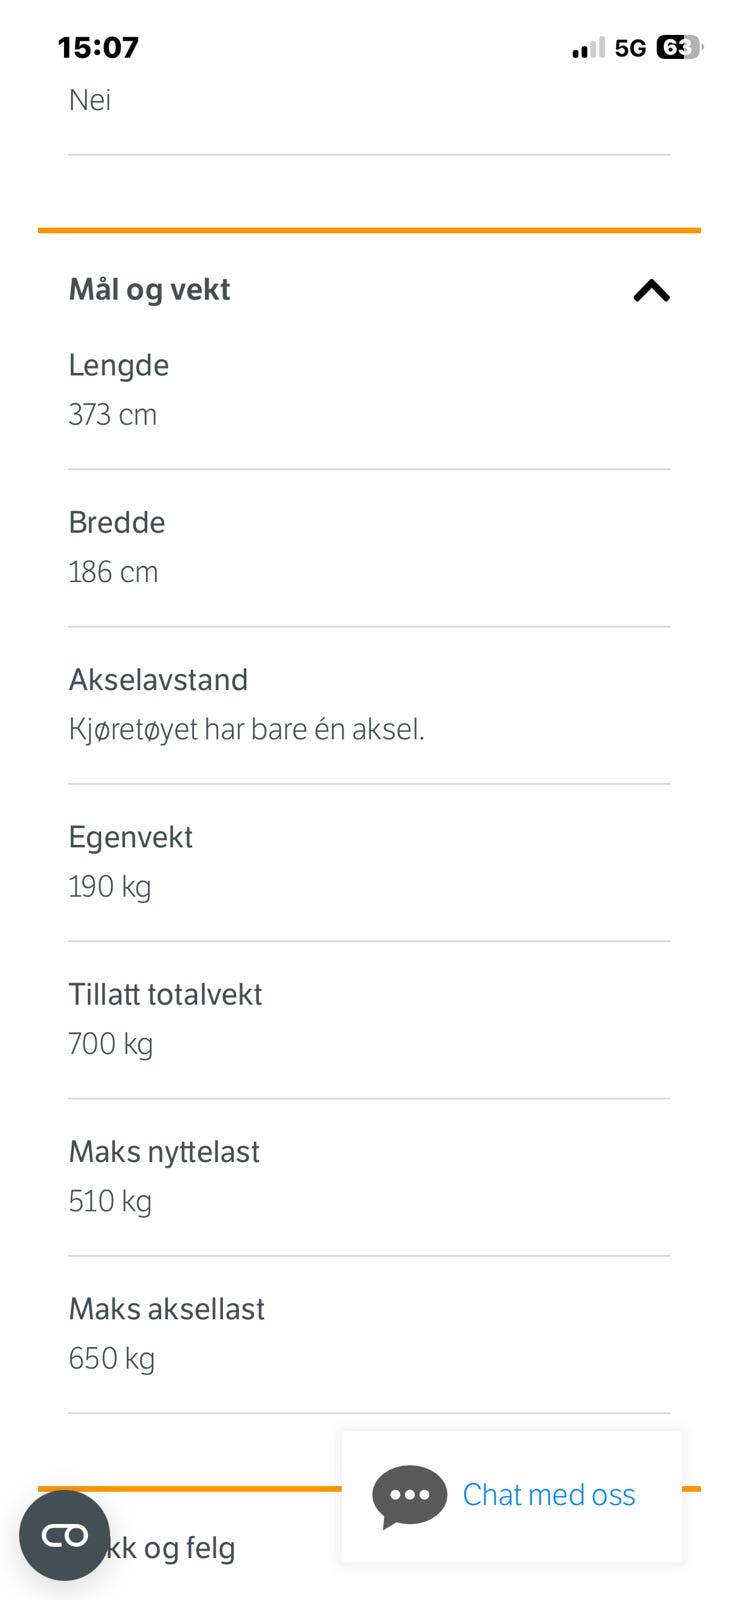Select the Bredde 186 cm value
Image resolution: width=739 pixels, height=1600 pixels.
tap(113, 572)
